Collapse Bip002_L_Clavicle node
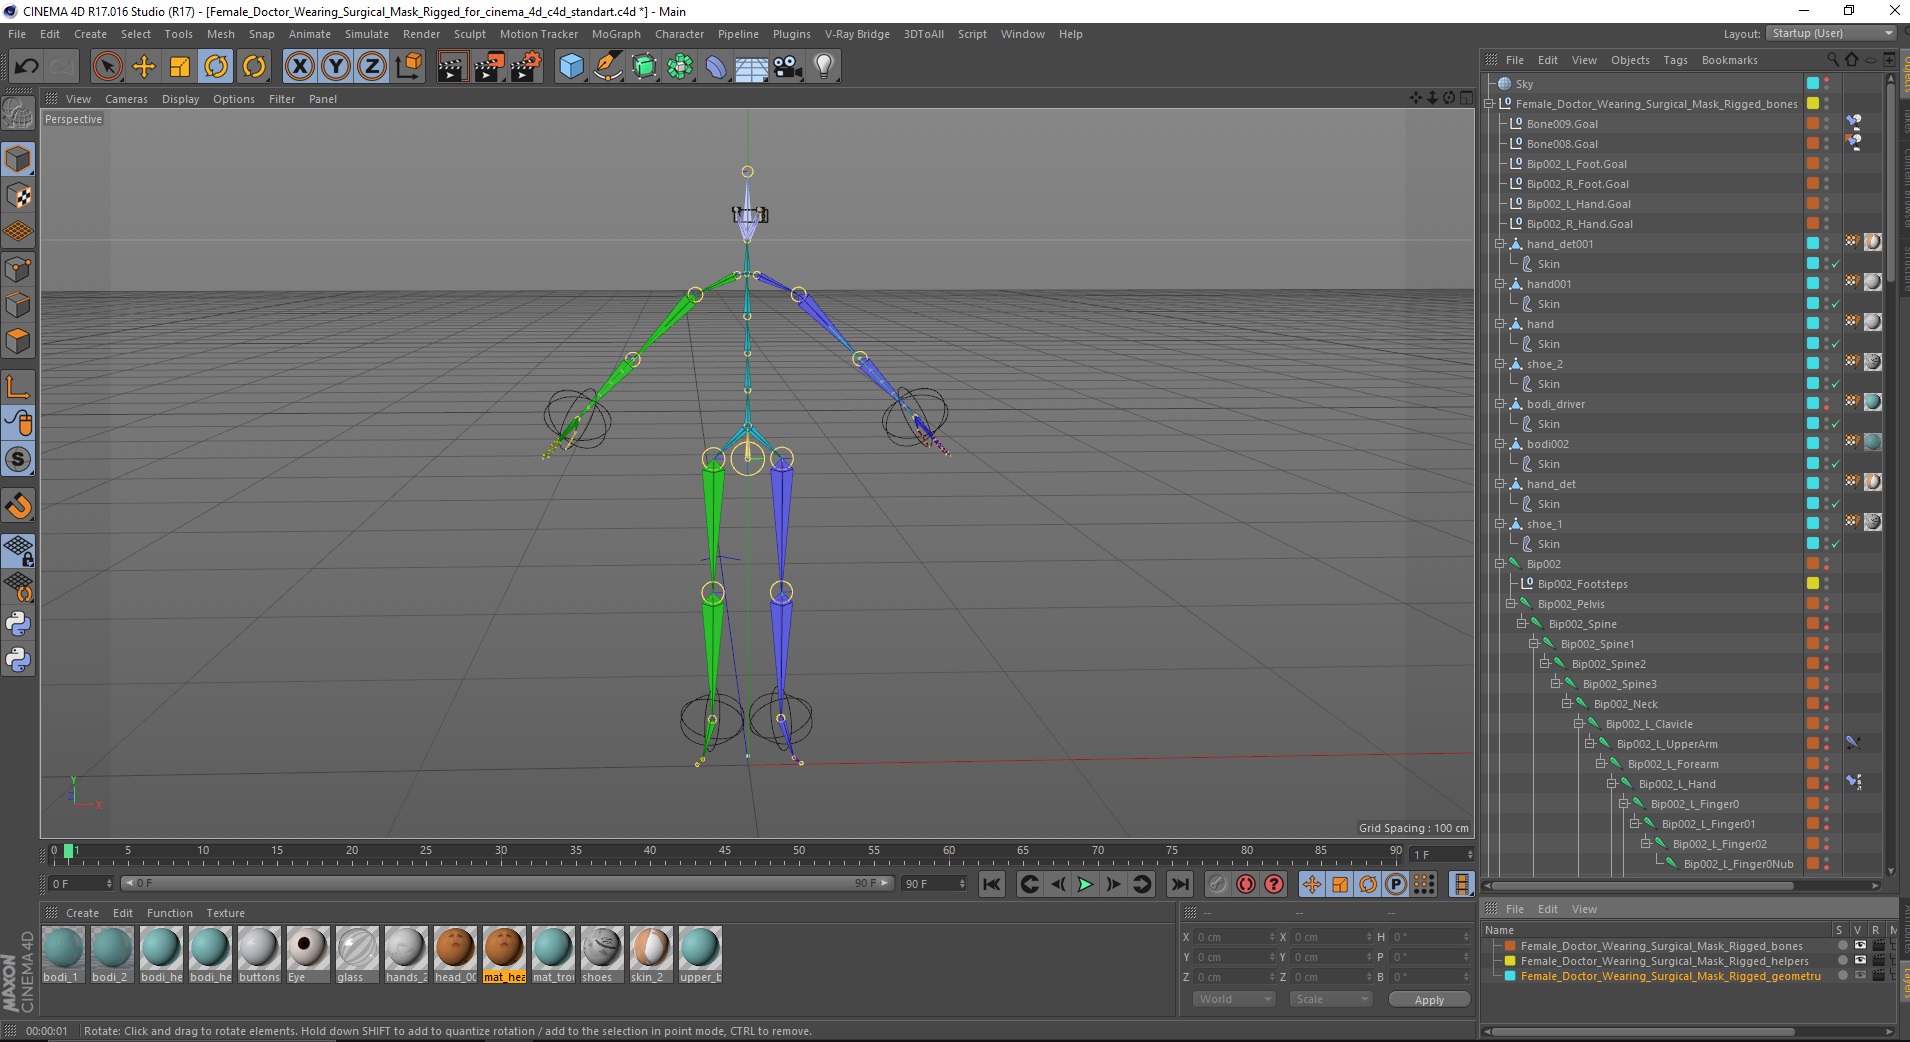This screenshot has width=1910, height=1042. coord(1579,724)
